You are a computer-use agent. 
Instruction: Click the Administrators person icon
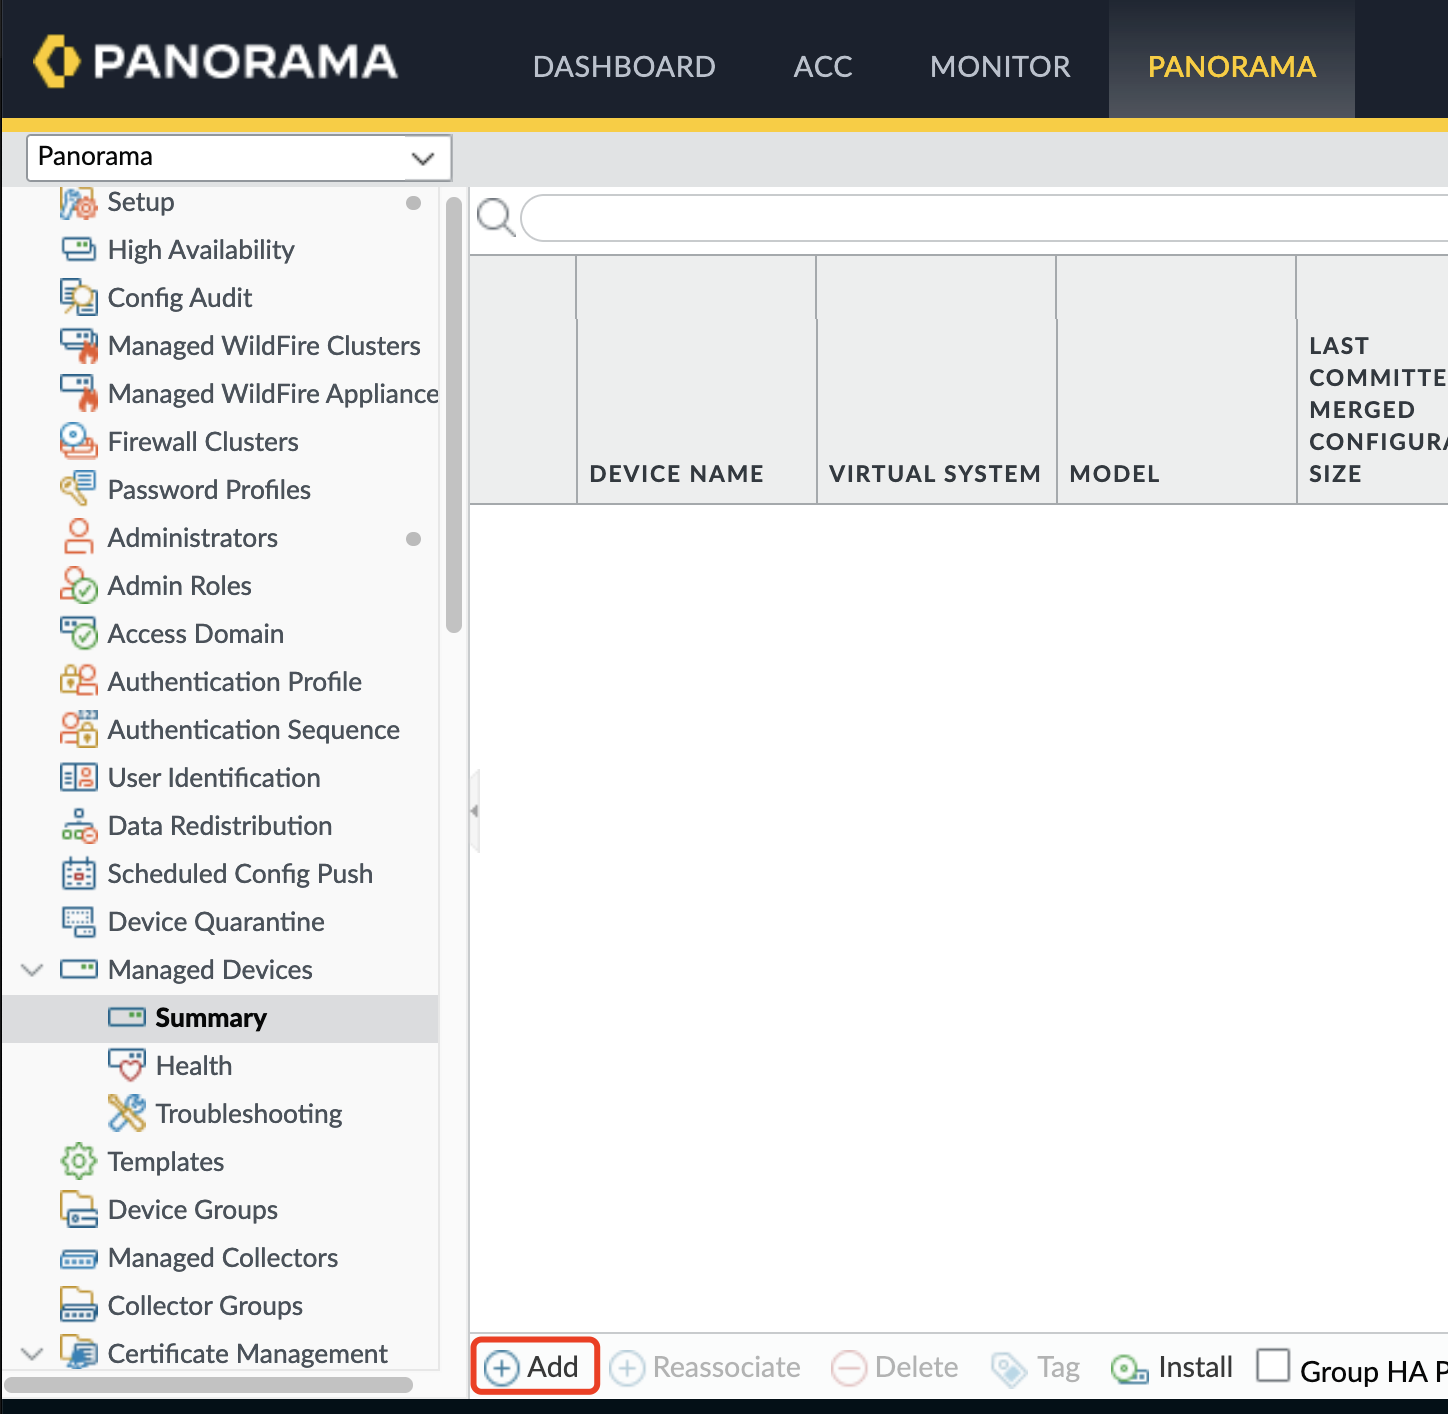[x=79, y=537]
